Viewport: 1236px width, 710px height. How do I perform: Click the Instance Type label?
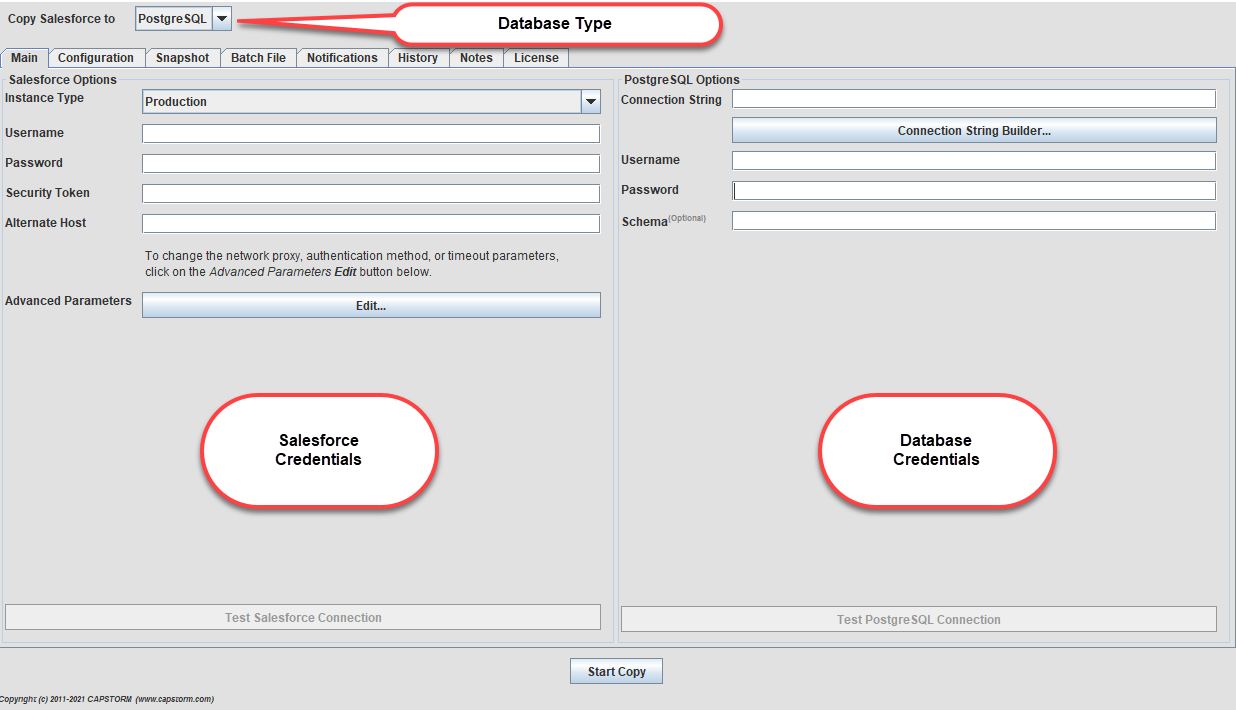point(44,98)
